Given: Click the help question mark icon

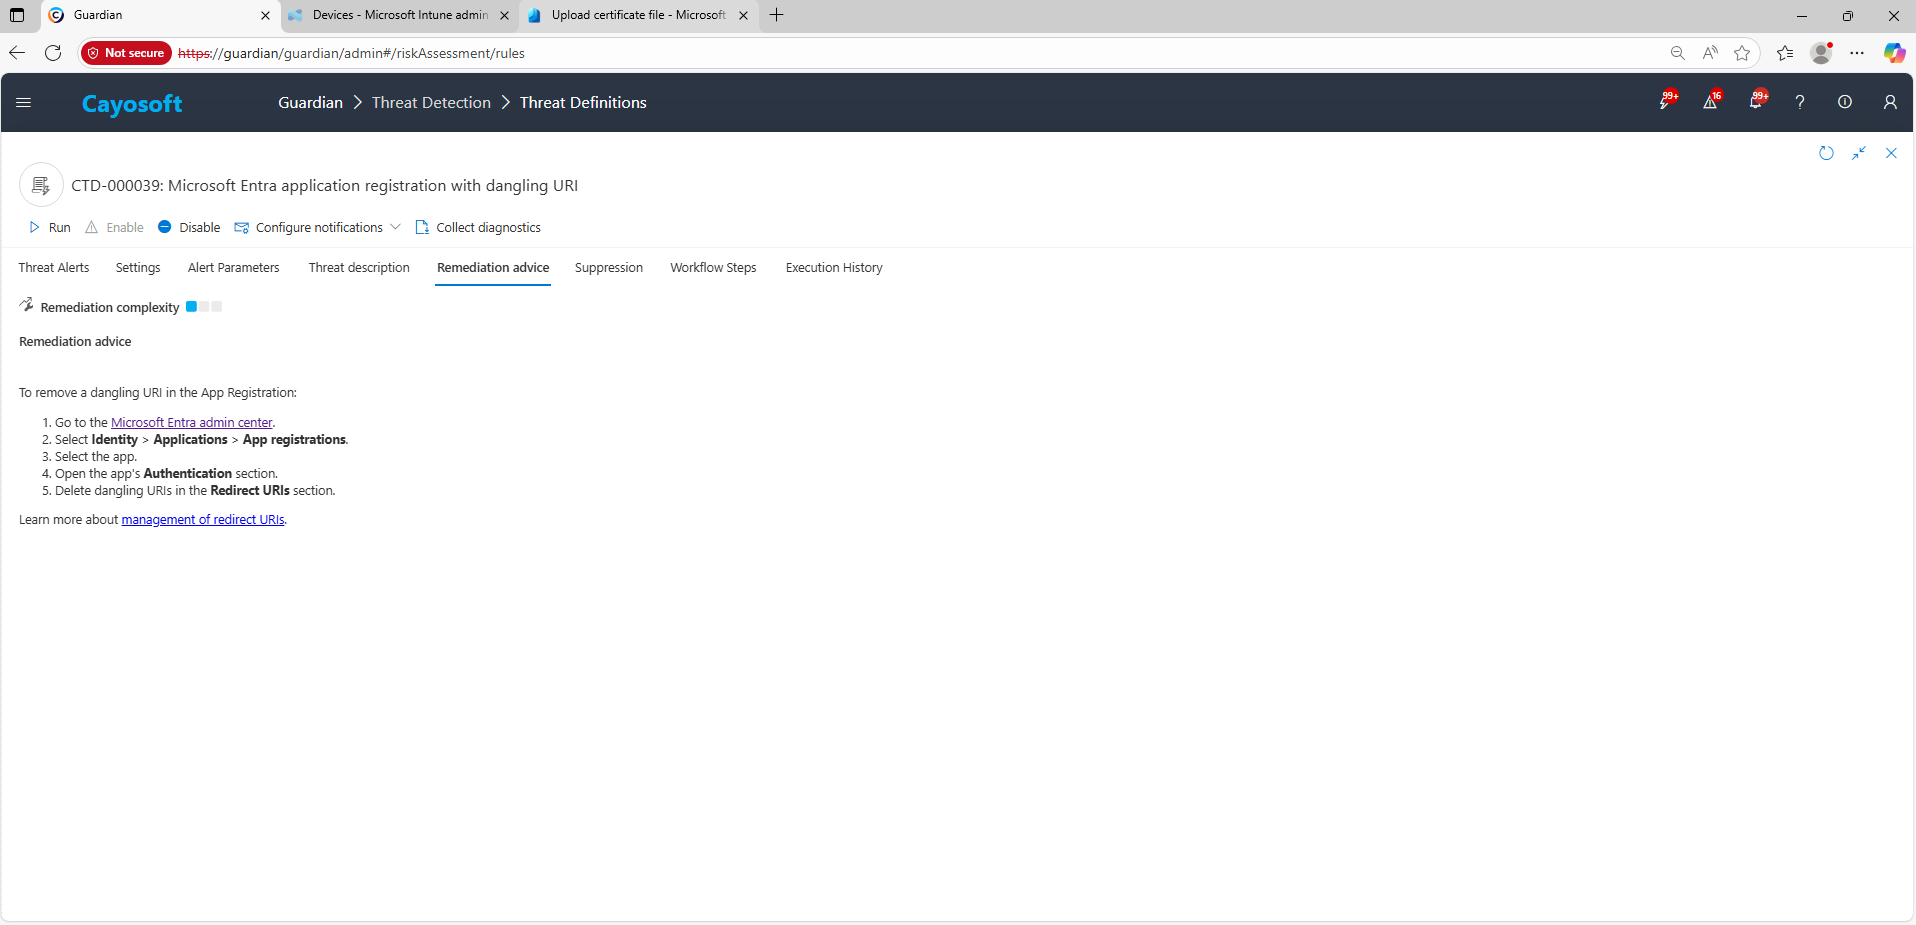Looking at the screenshot, I should (1799, 102).
